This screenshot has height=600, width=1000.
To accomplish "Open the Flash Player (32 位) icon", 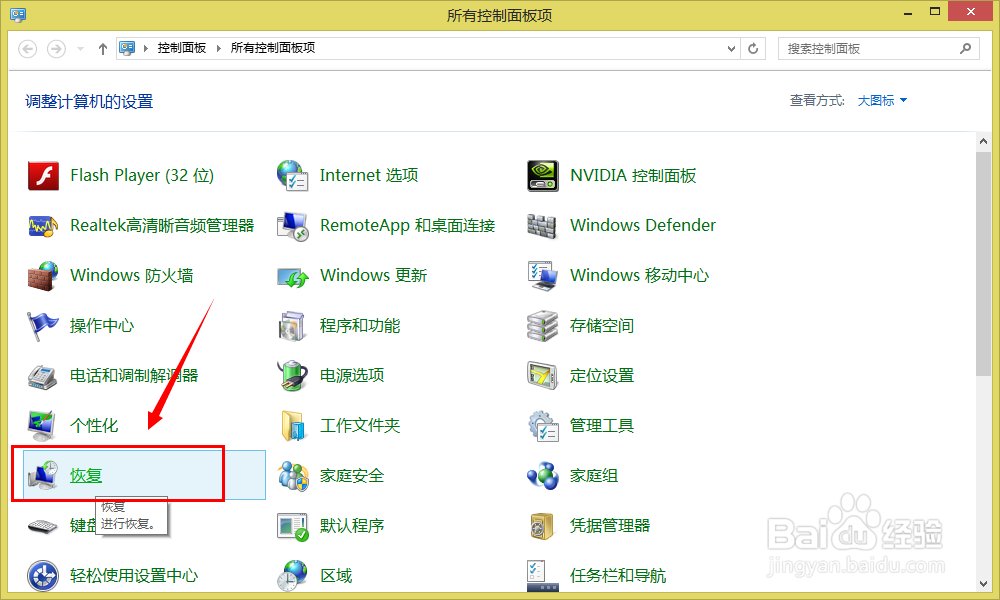I will tap(43, 175).
